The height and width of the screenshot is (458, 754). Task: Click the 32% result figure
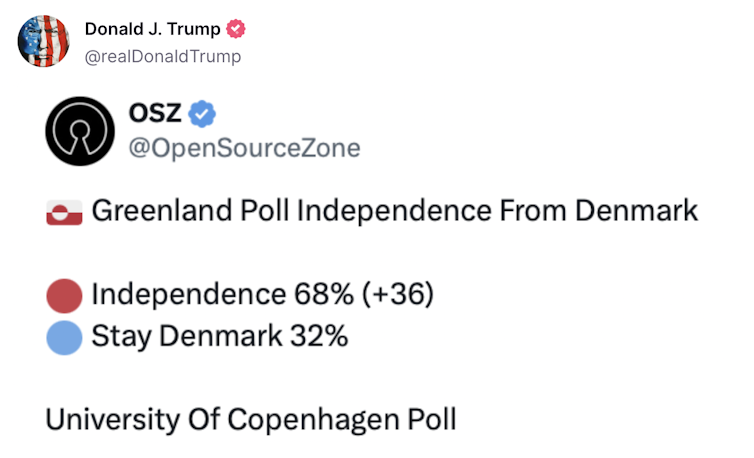pyautogui.click(x=319, y=337)
